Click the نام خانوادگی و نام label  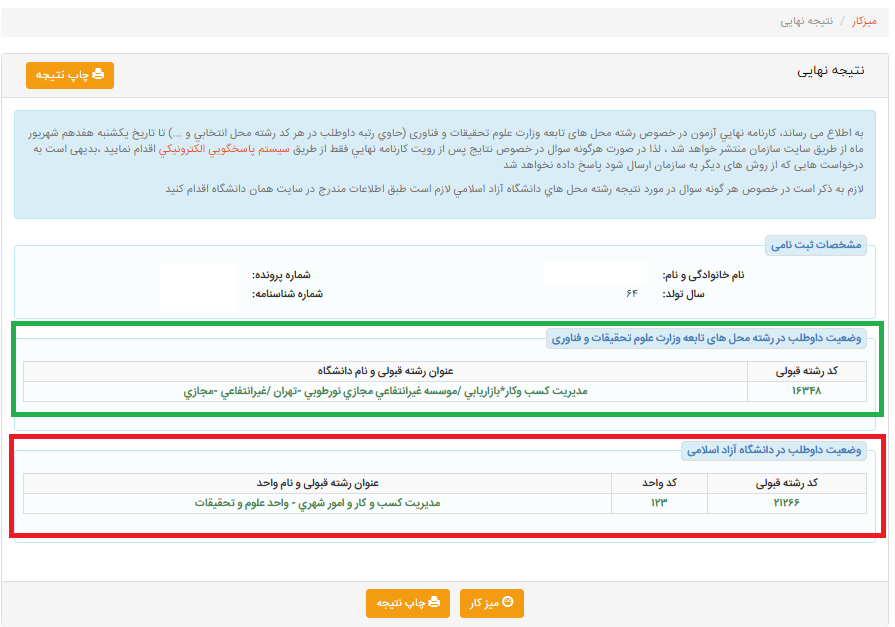(x=703, y=275)
